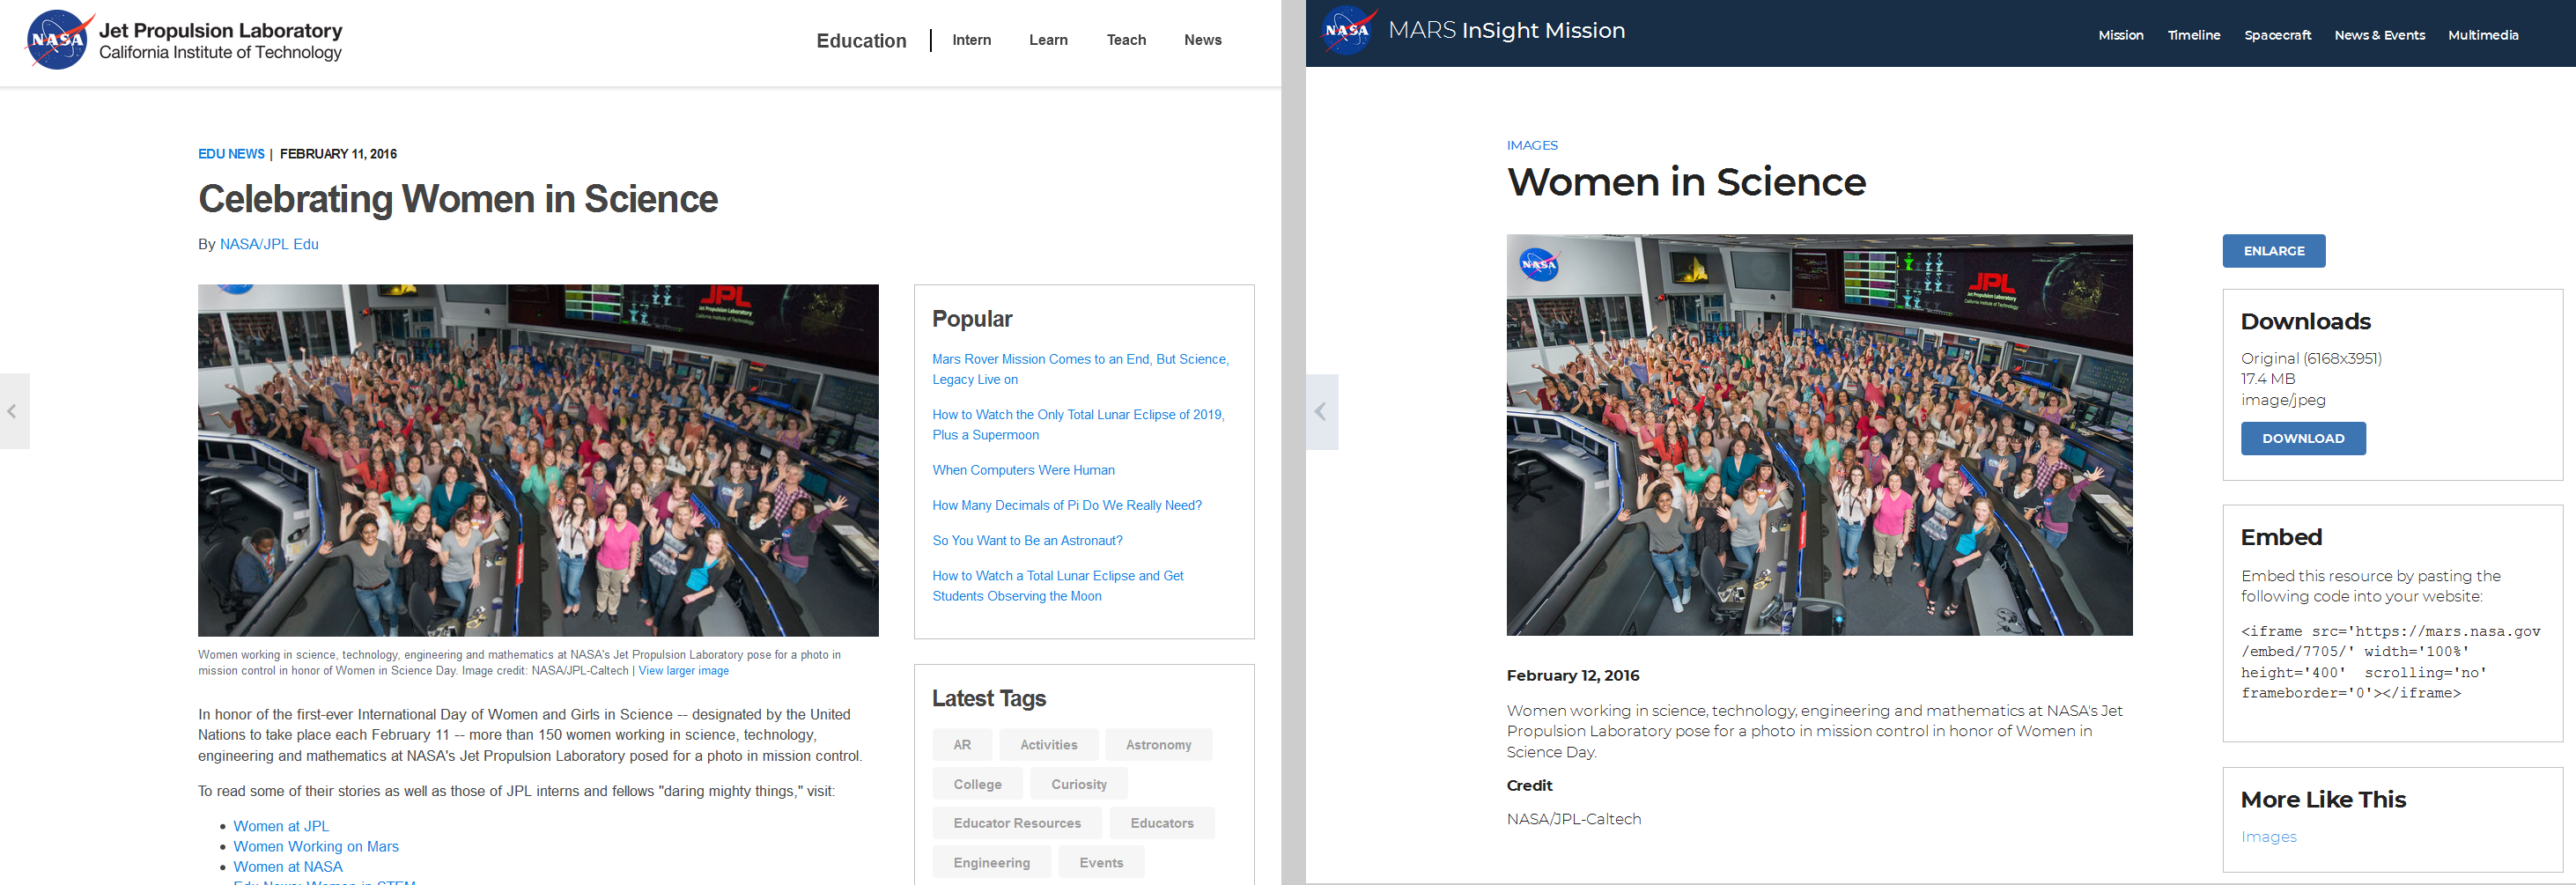Open the Timeline menu item
The height and width of the screenshot is (885, 2576).
pyautogui.click(x=2193, y=35)
